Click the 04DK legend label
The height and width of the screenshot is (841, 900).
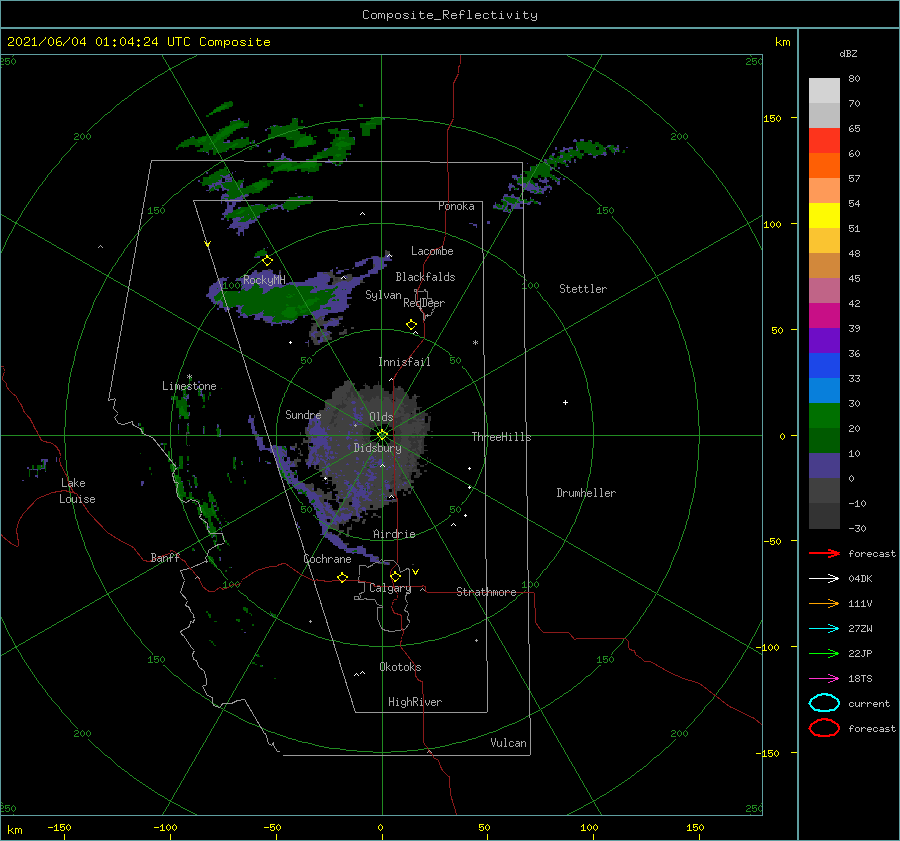860,579
